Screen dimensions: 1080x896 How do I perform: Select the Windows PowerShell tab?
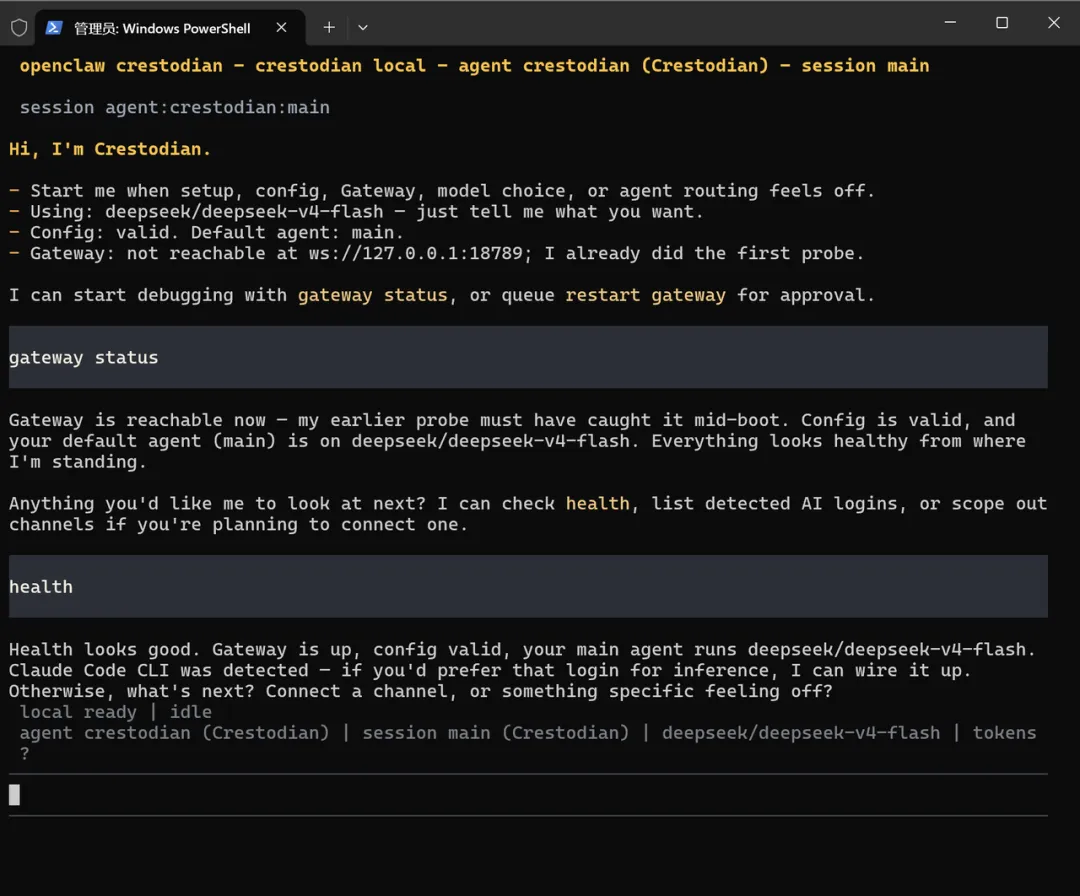point(170,28)
